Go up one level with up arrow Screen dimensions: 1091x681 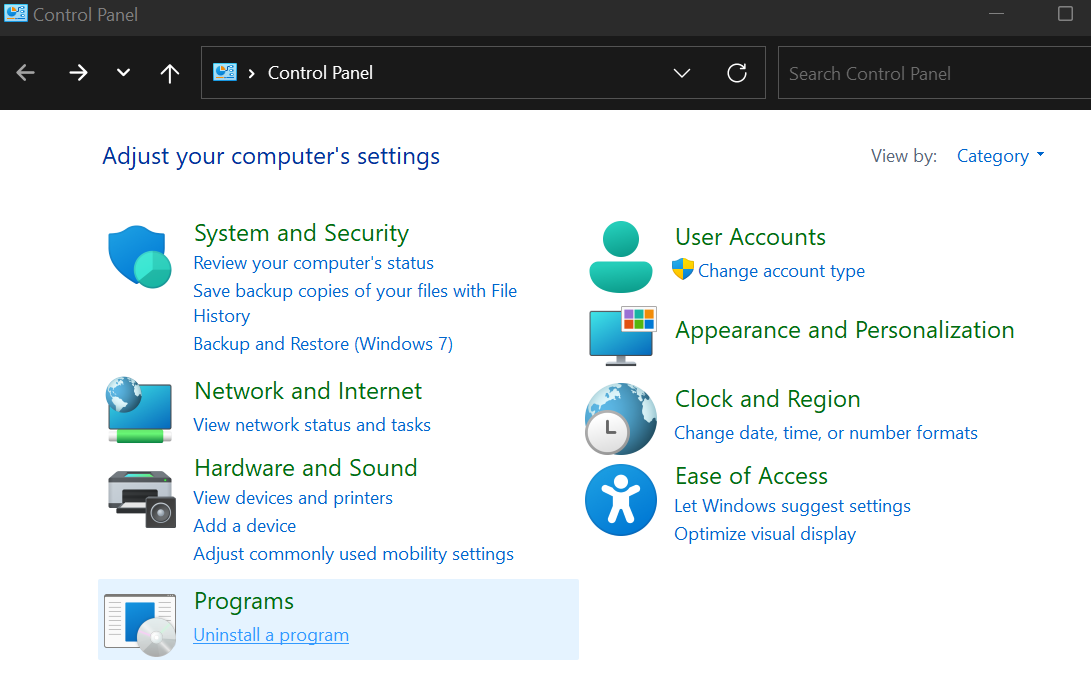pyautogui.click(x=170, y=73)
